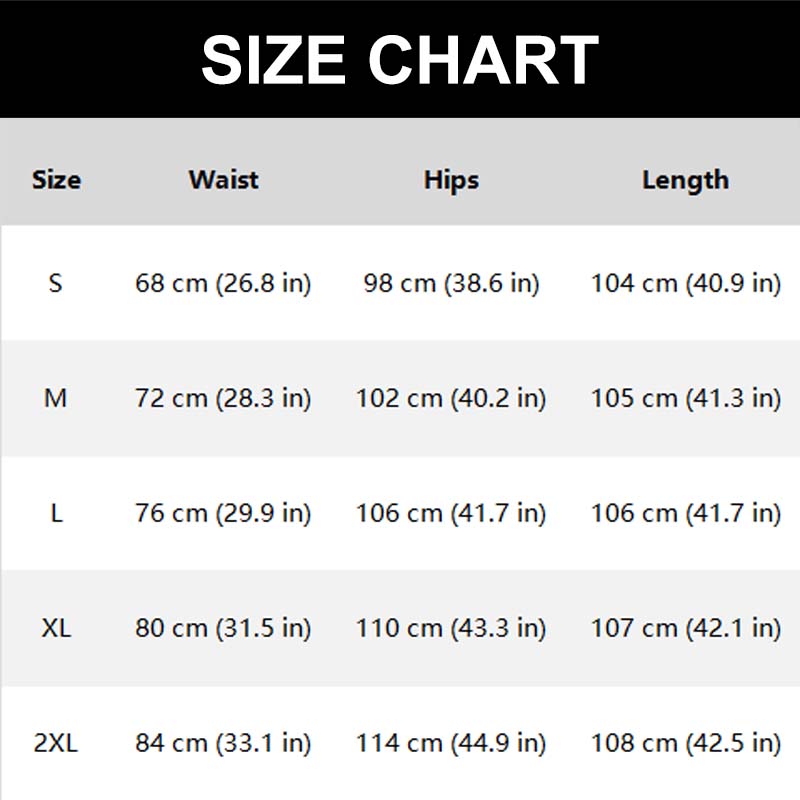Click the SIZE CHART title banner
The width and height of the screenshot is (800, 800).
pos(400,58)
